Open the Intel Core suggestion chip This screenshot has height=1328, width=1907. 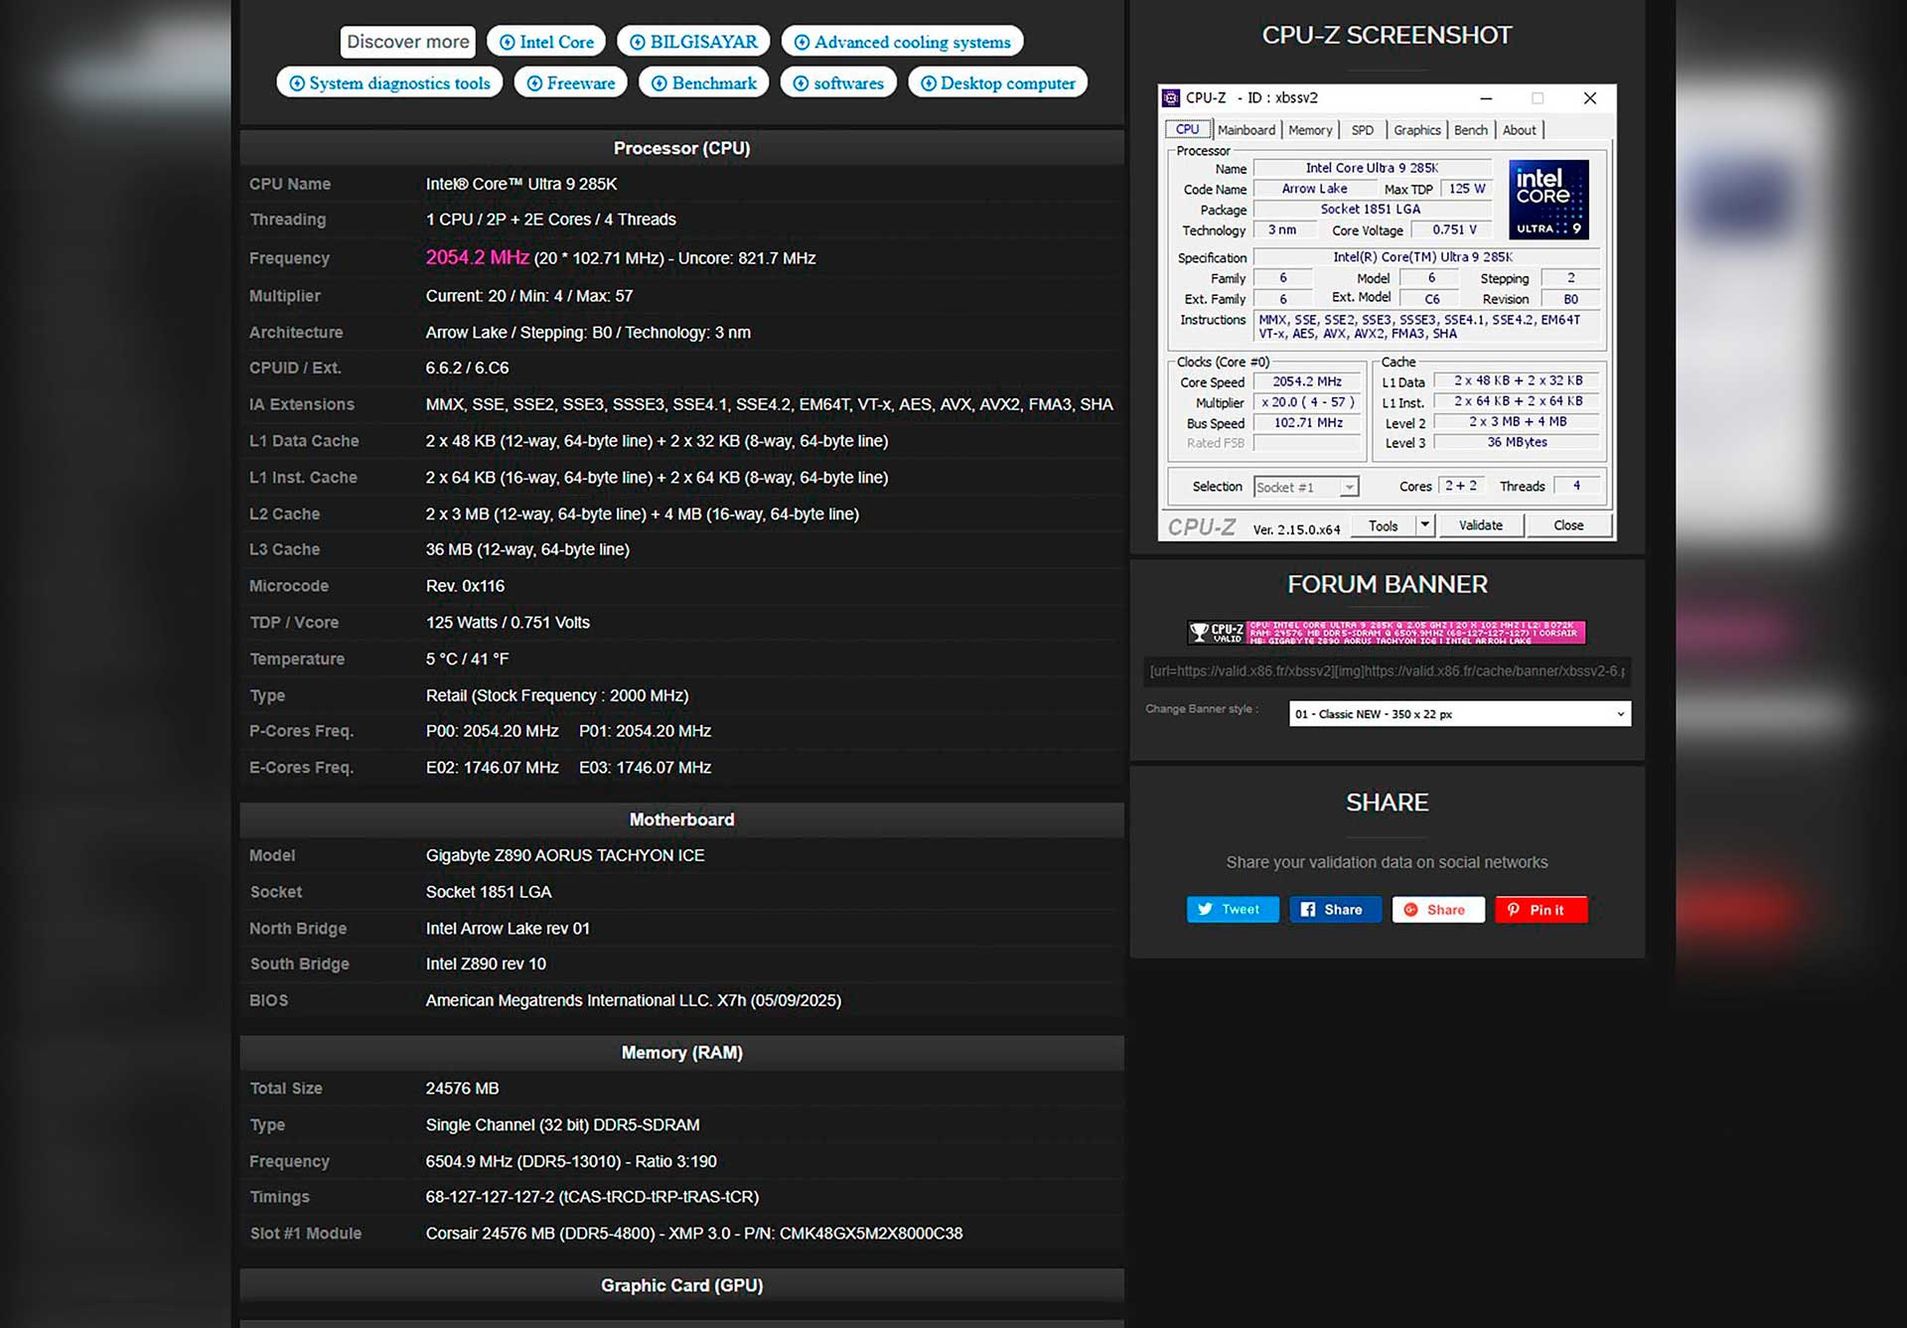click(546, 42)
